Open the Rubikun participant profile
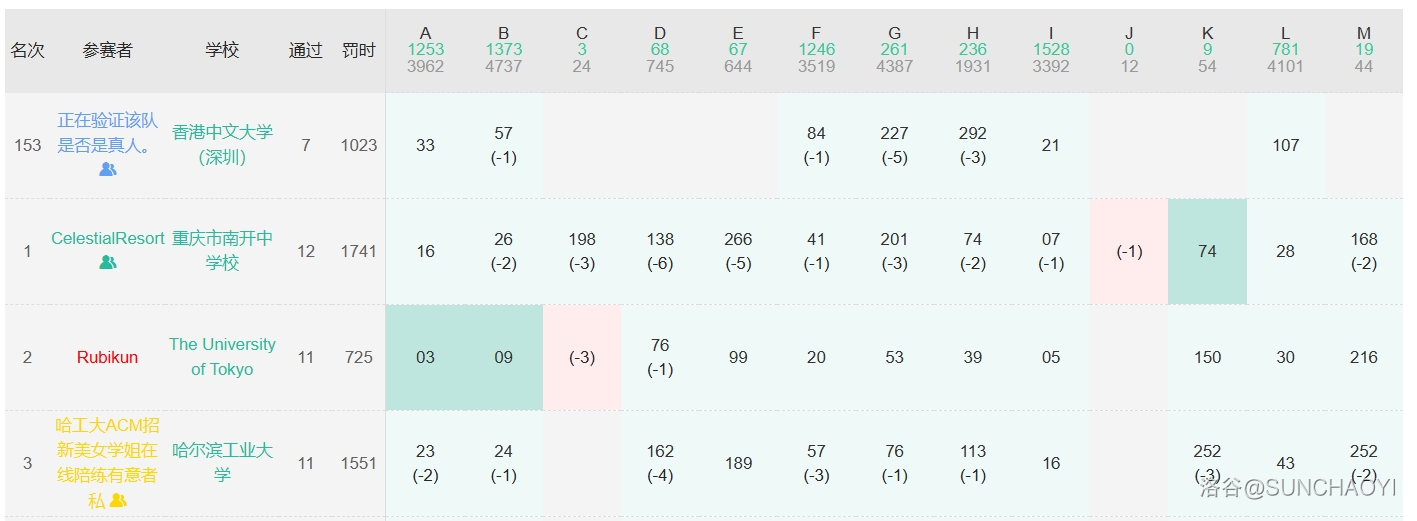The image size is (1417, 521). point(107,357)
